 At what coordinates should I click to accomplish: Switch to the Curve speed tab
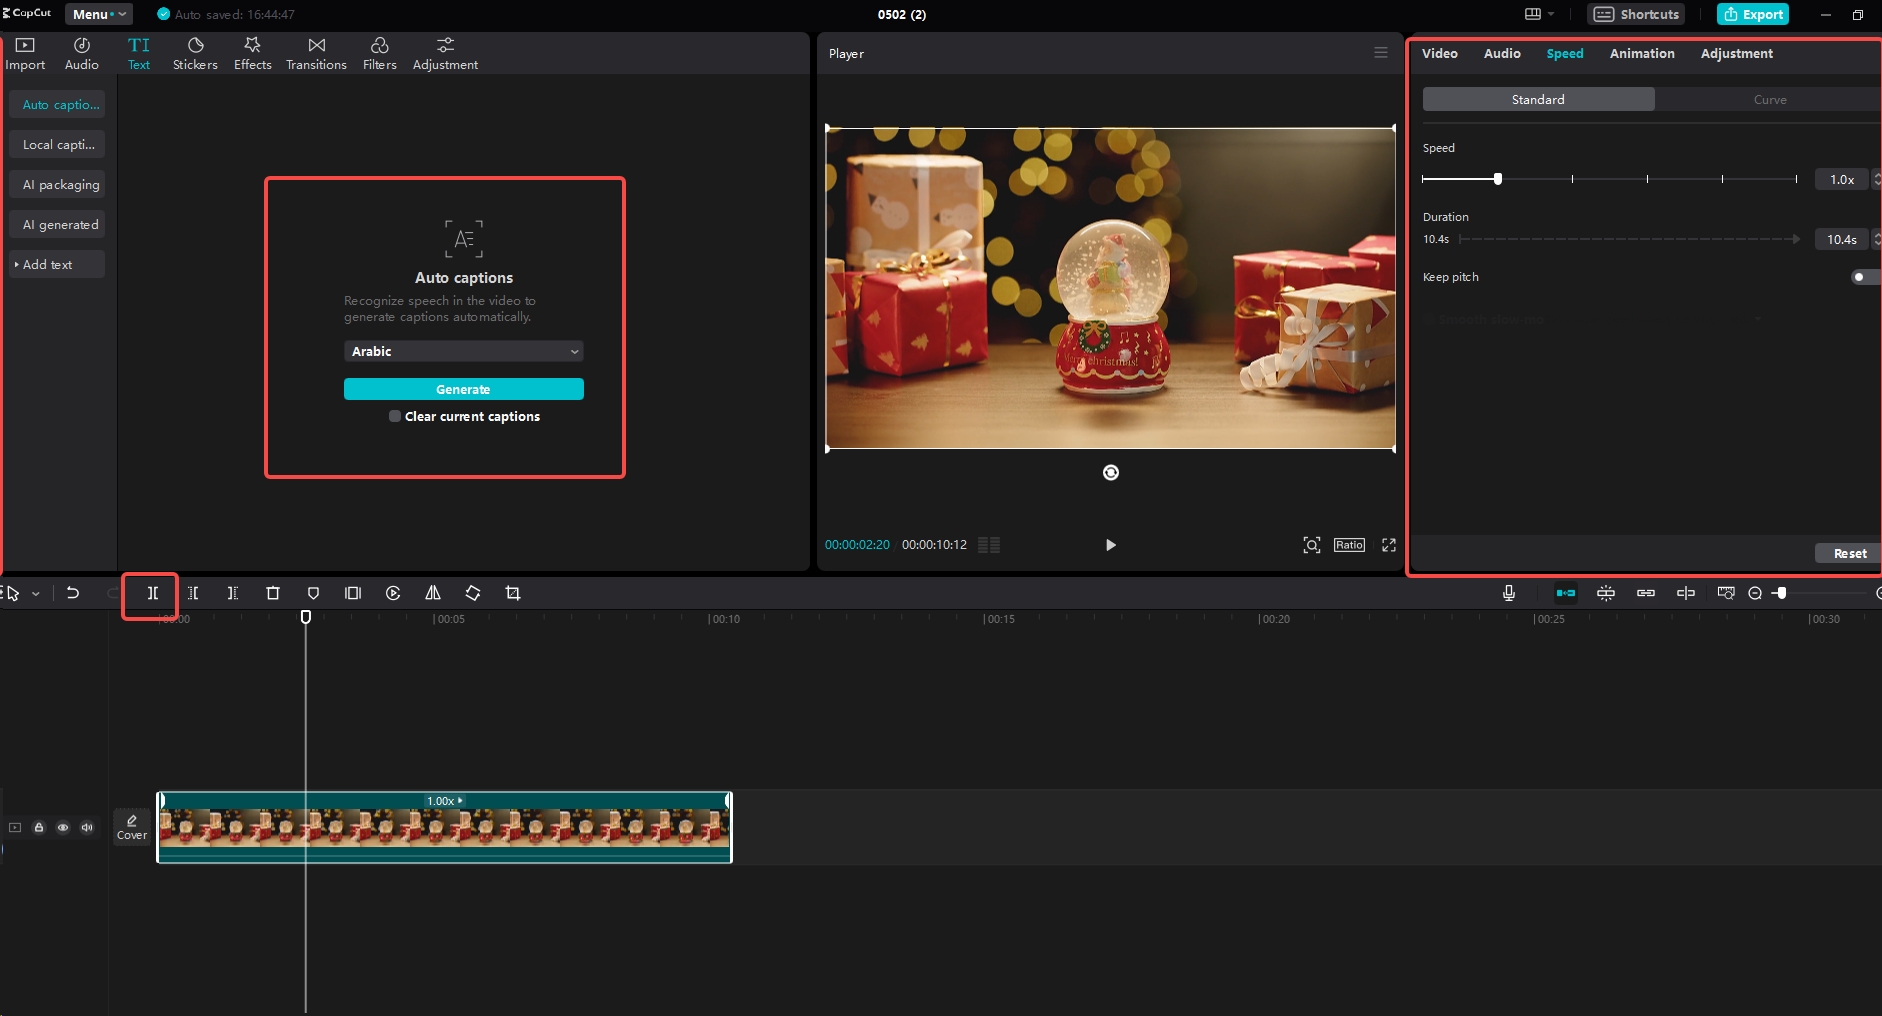tap(1770, 99)
